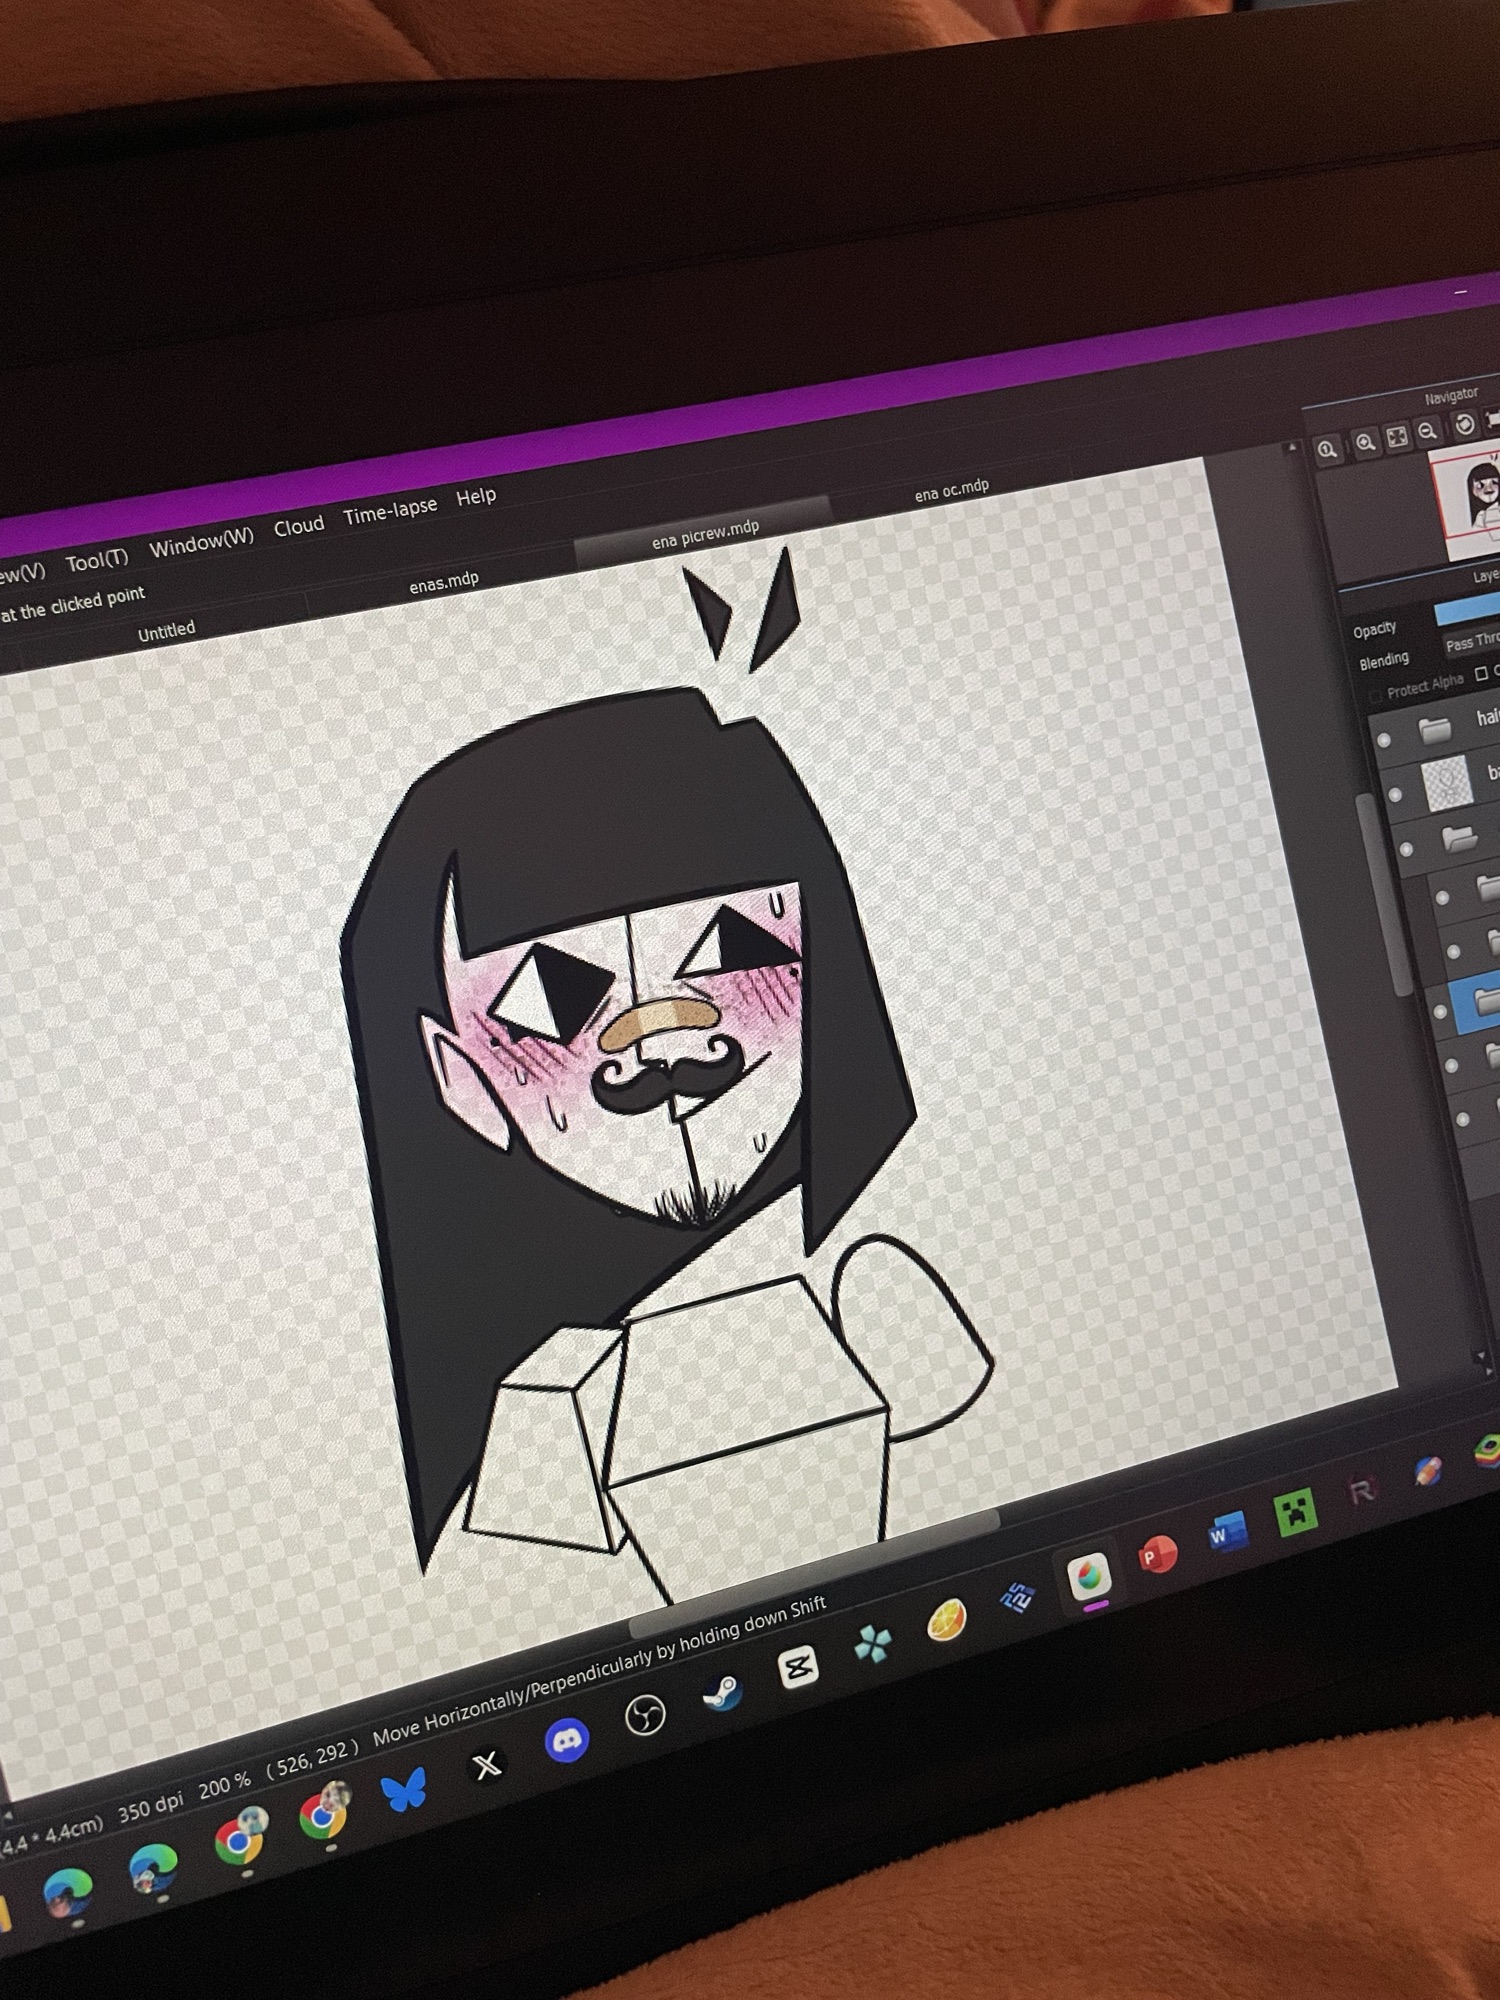The width and height of the screenshot is (1500, 2000).
Task: Open Discord from the taskbar
Action: pyautogui.click(x=566, y=1741)
